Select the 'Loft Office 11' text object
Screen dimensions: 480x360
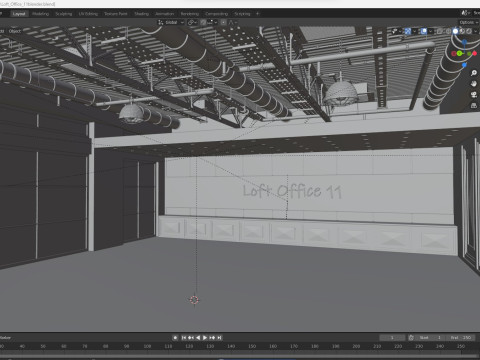click(292, 191)
